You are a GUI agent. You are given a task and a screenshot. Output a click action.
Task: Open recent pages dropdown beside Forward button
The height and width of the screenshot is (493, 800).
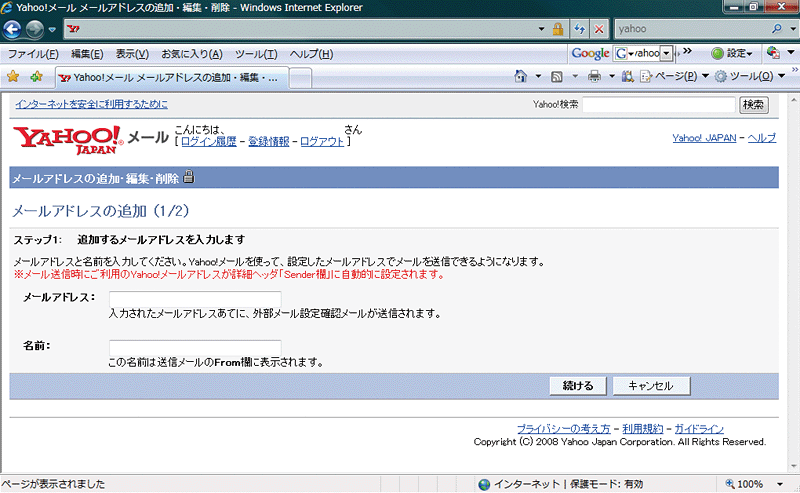click(52, 30)
